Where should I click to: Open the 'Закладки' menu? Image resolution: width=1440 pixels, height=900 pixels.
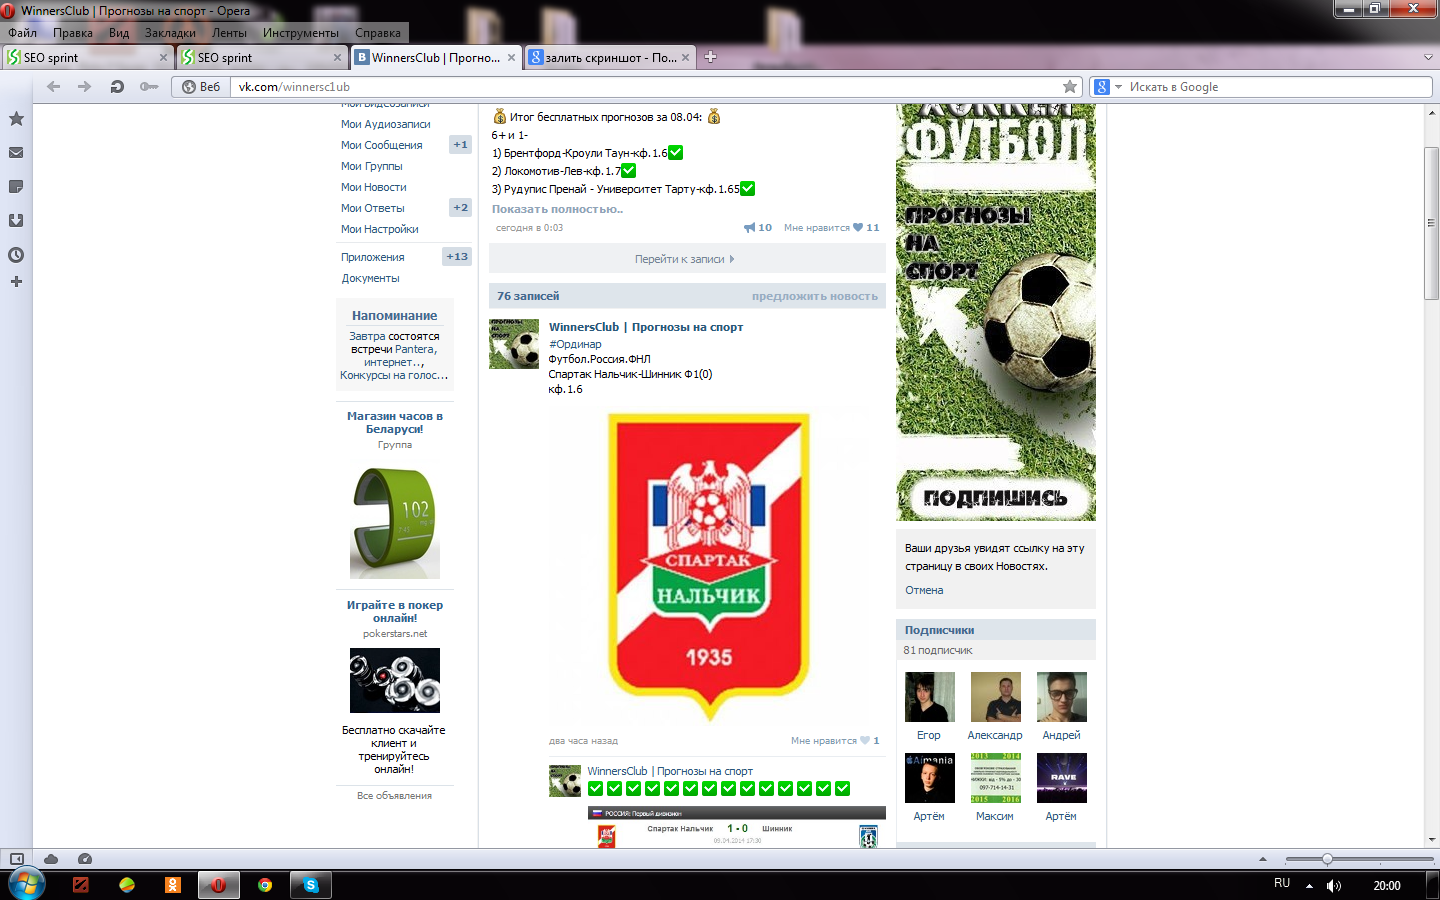point(170,33)
